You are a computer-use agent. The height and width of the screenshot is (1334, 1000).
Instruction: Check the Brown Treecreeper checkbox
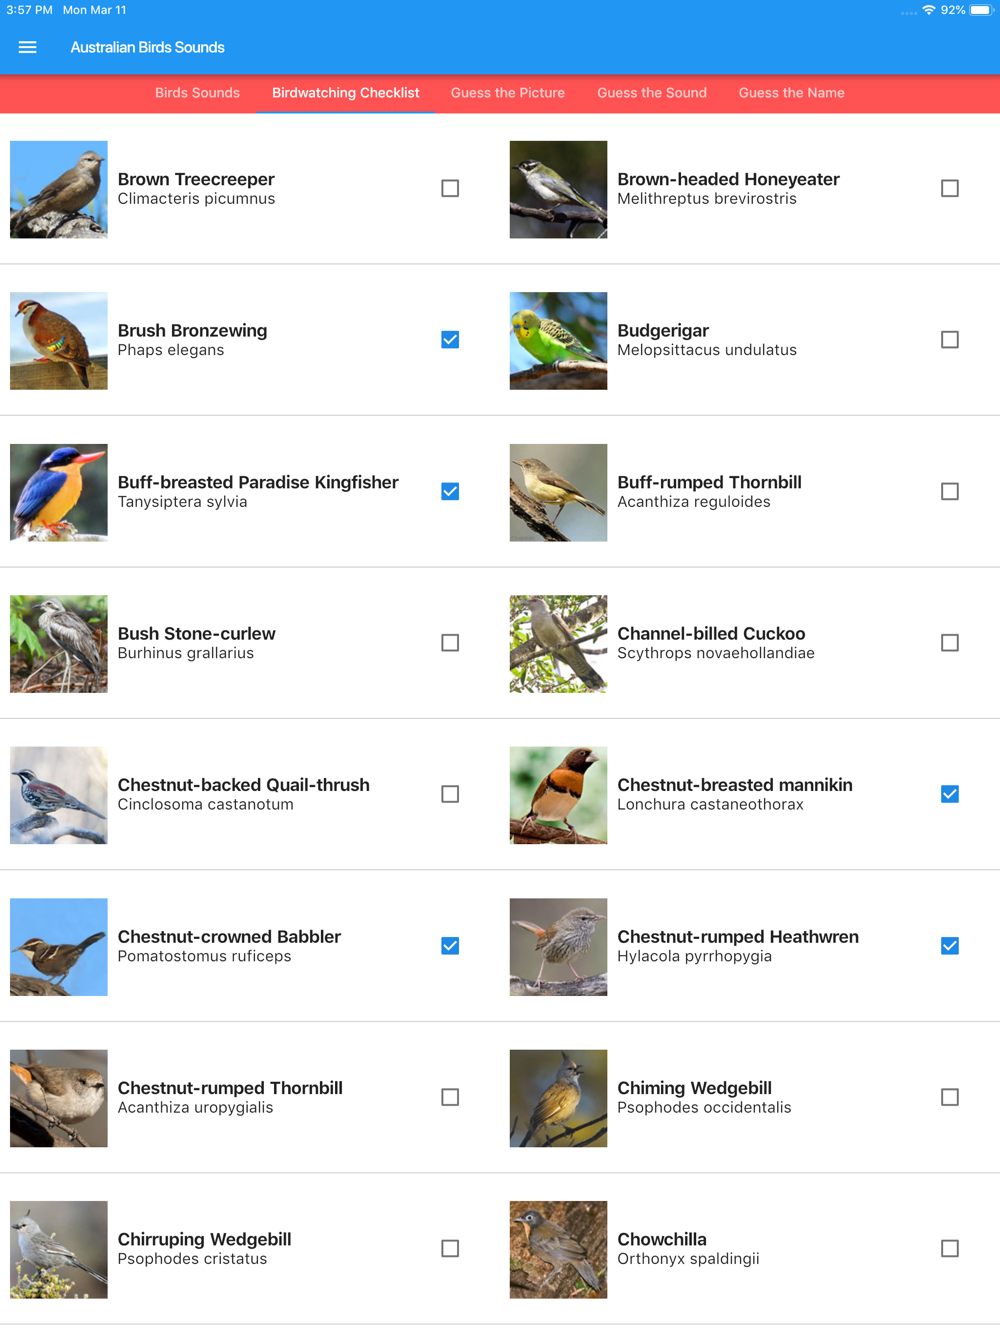click(450, 188)
